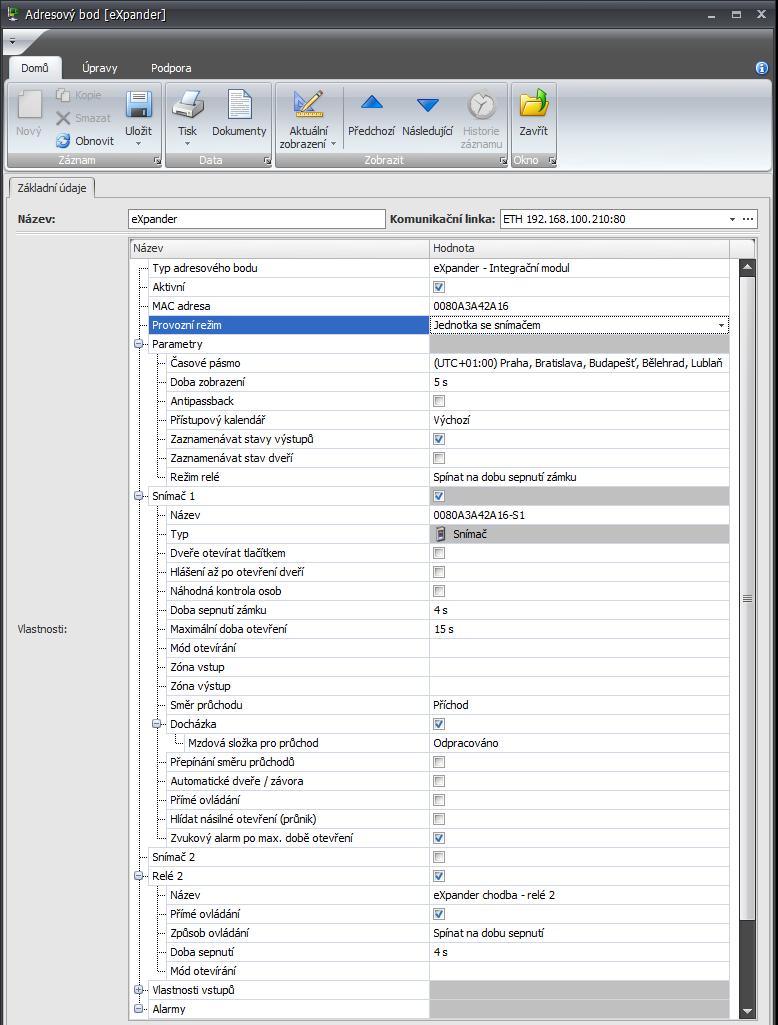Viewport: 778px width, 1025px height.
Task: Open the Zobrazit group dialog launcher
Action: click(x=503, y=160)
